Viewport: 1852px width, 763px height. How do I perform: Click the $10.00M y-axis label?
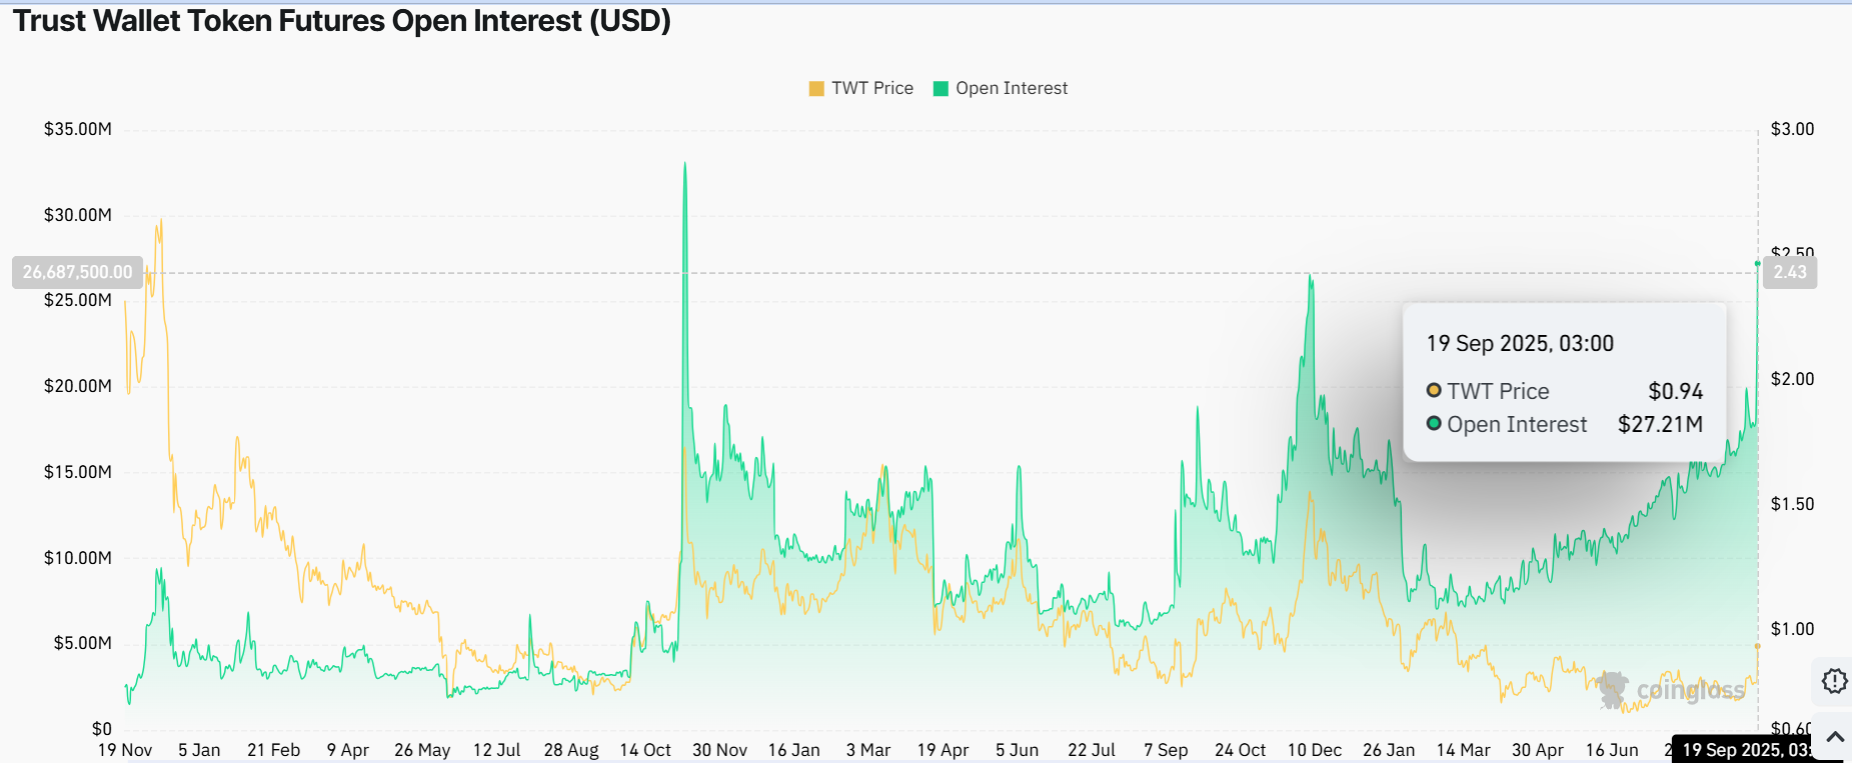[x=78, y=558]
